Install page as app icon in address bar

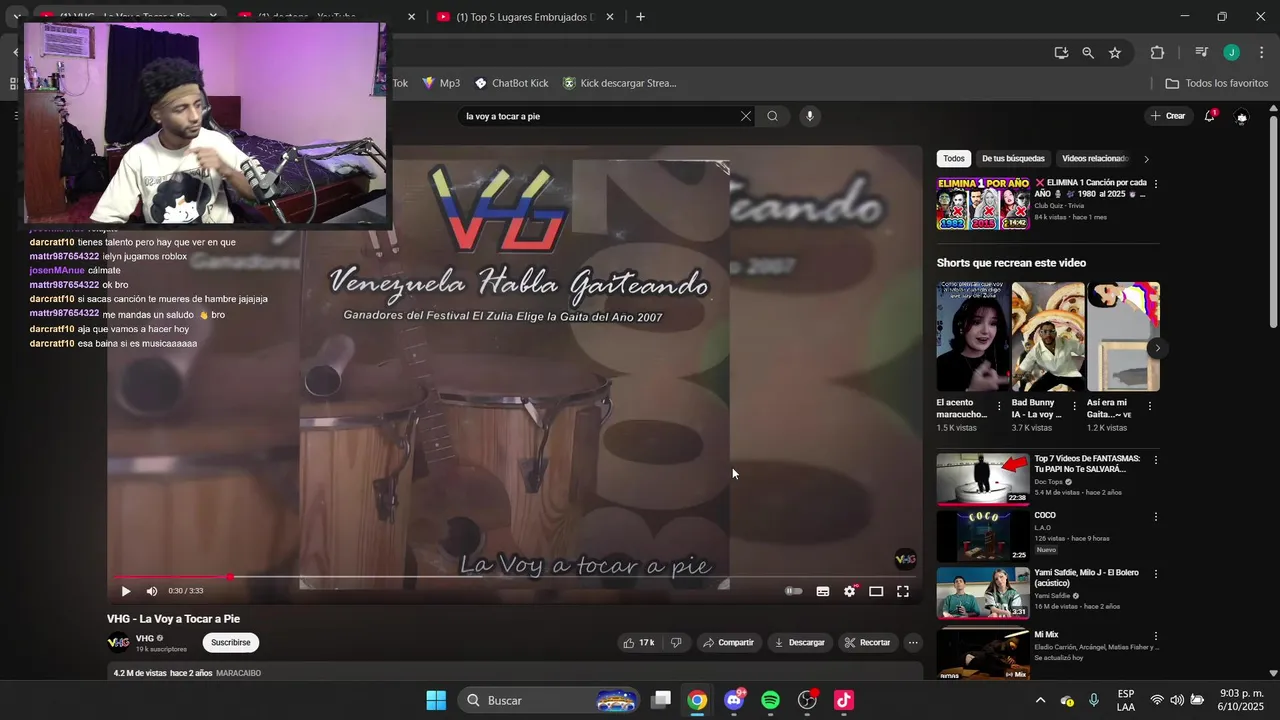(x=1061, y=53)
